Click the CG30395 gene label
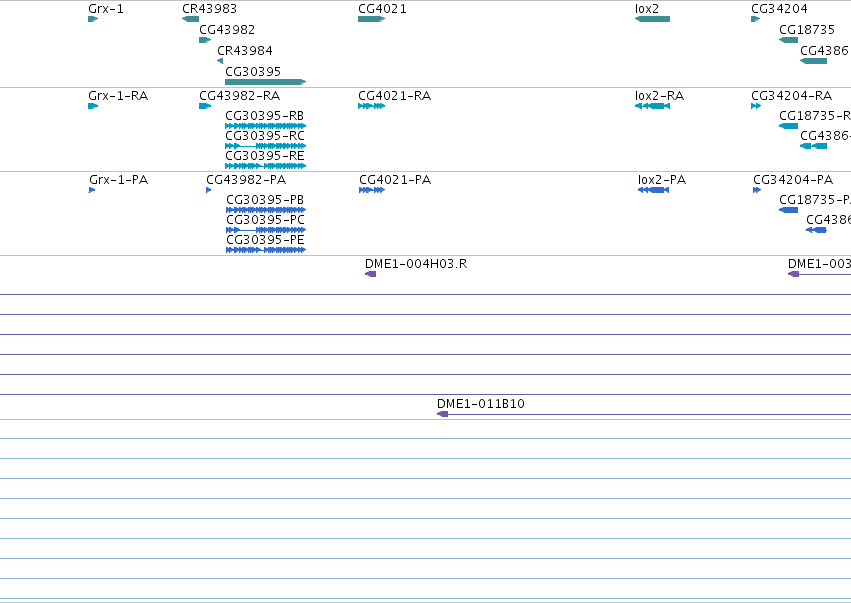This screenshot has width=851, height=603. pos(253,72)
